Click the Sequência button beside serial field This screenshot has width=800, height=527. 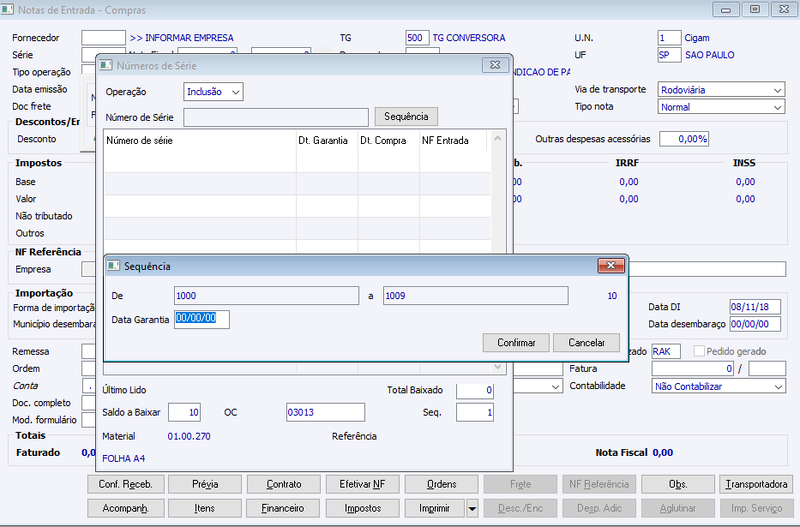406,116
